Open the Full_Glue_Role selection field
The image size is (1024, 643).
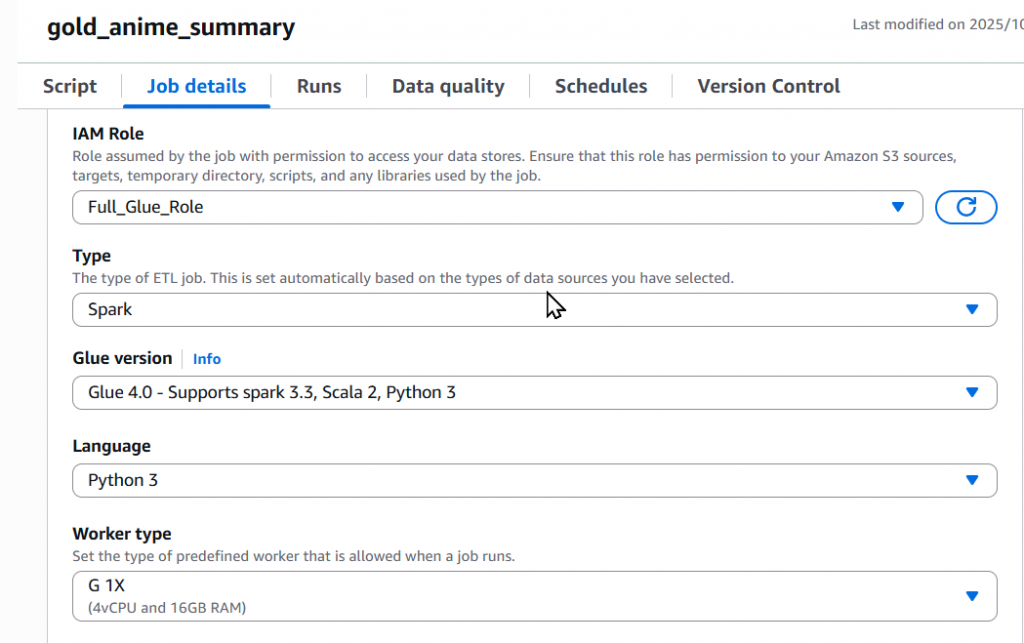[x=480, y=207]
